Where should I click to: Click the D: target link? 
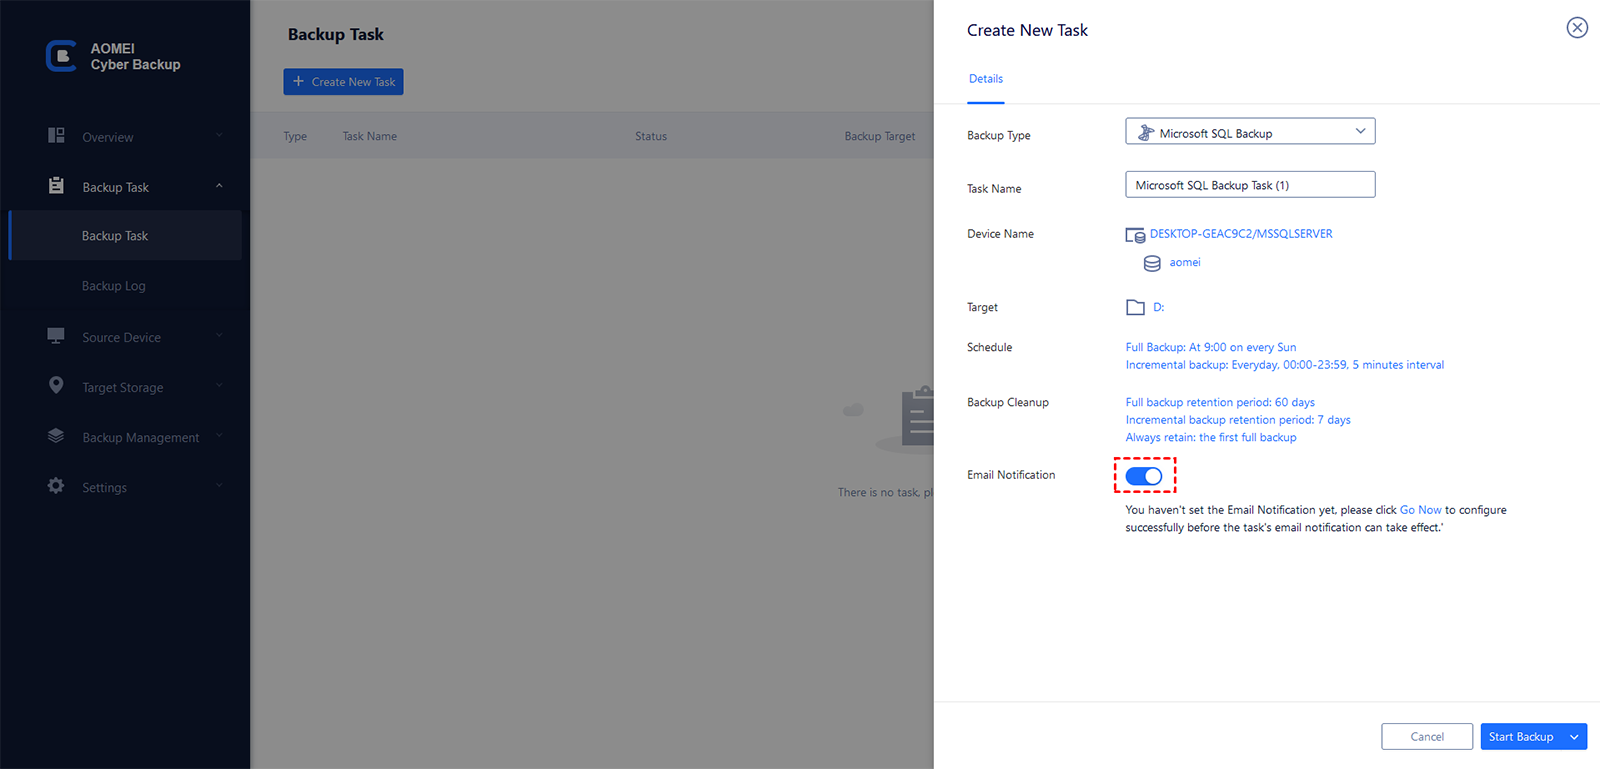click(x=1159, y=307)
